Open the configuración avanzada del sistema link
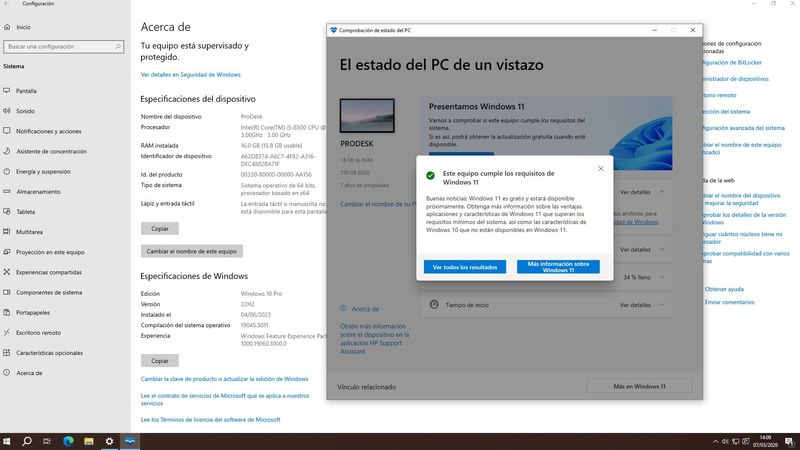Screen dimensions: 800x450 pyautogui.click(x=744, y=128)
